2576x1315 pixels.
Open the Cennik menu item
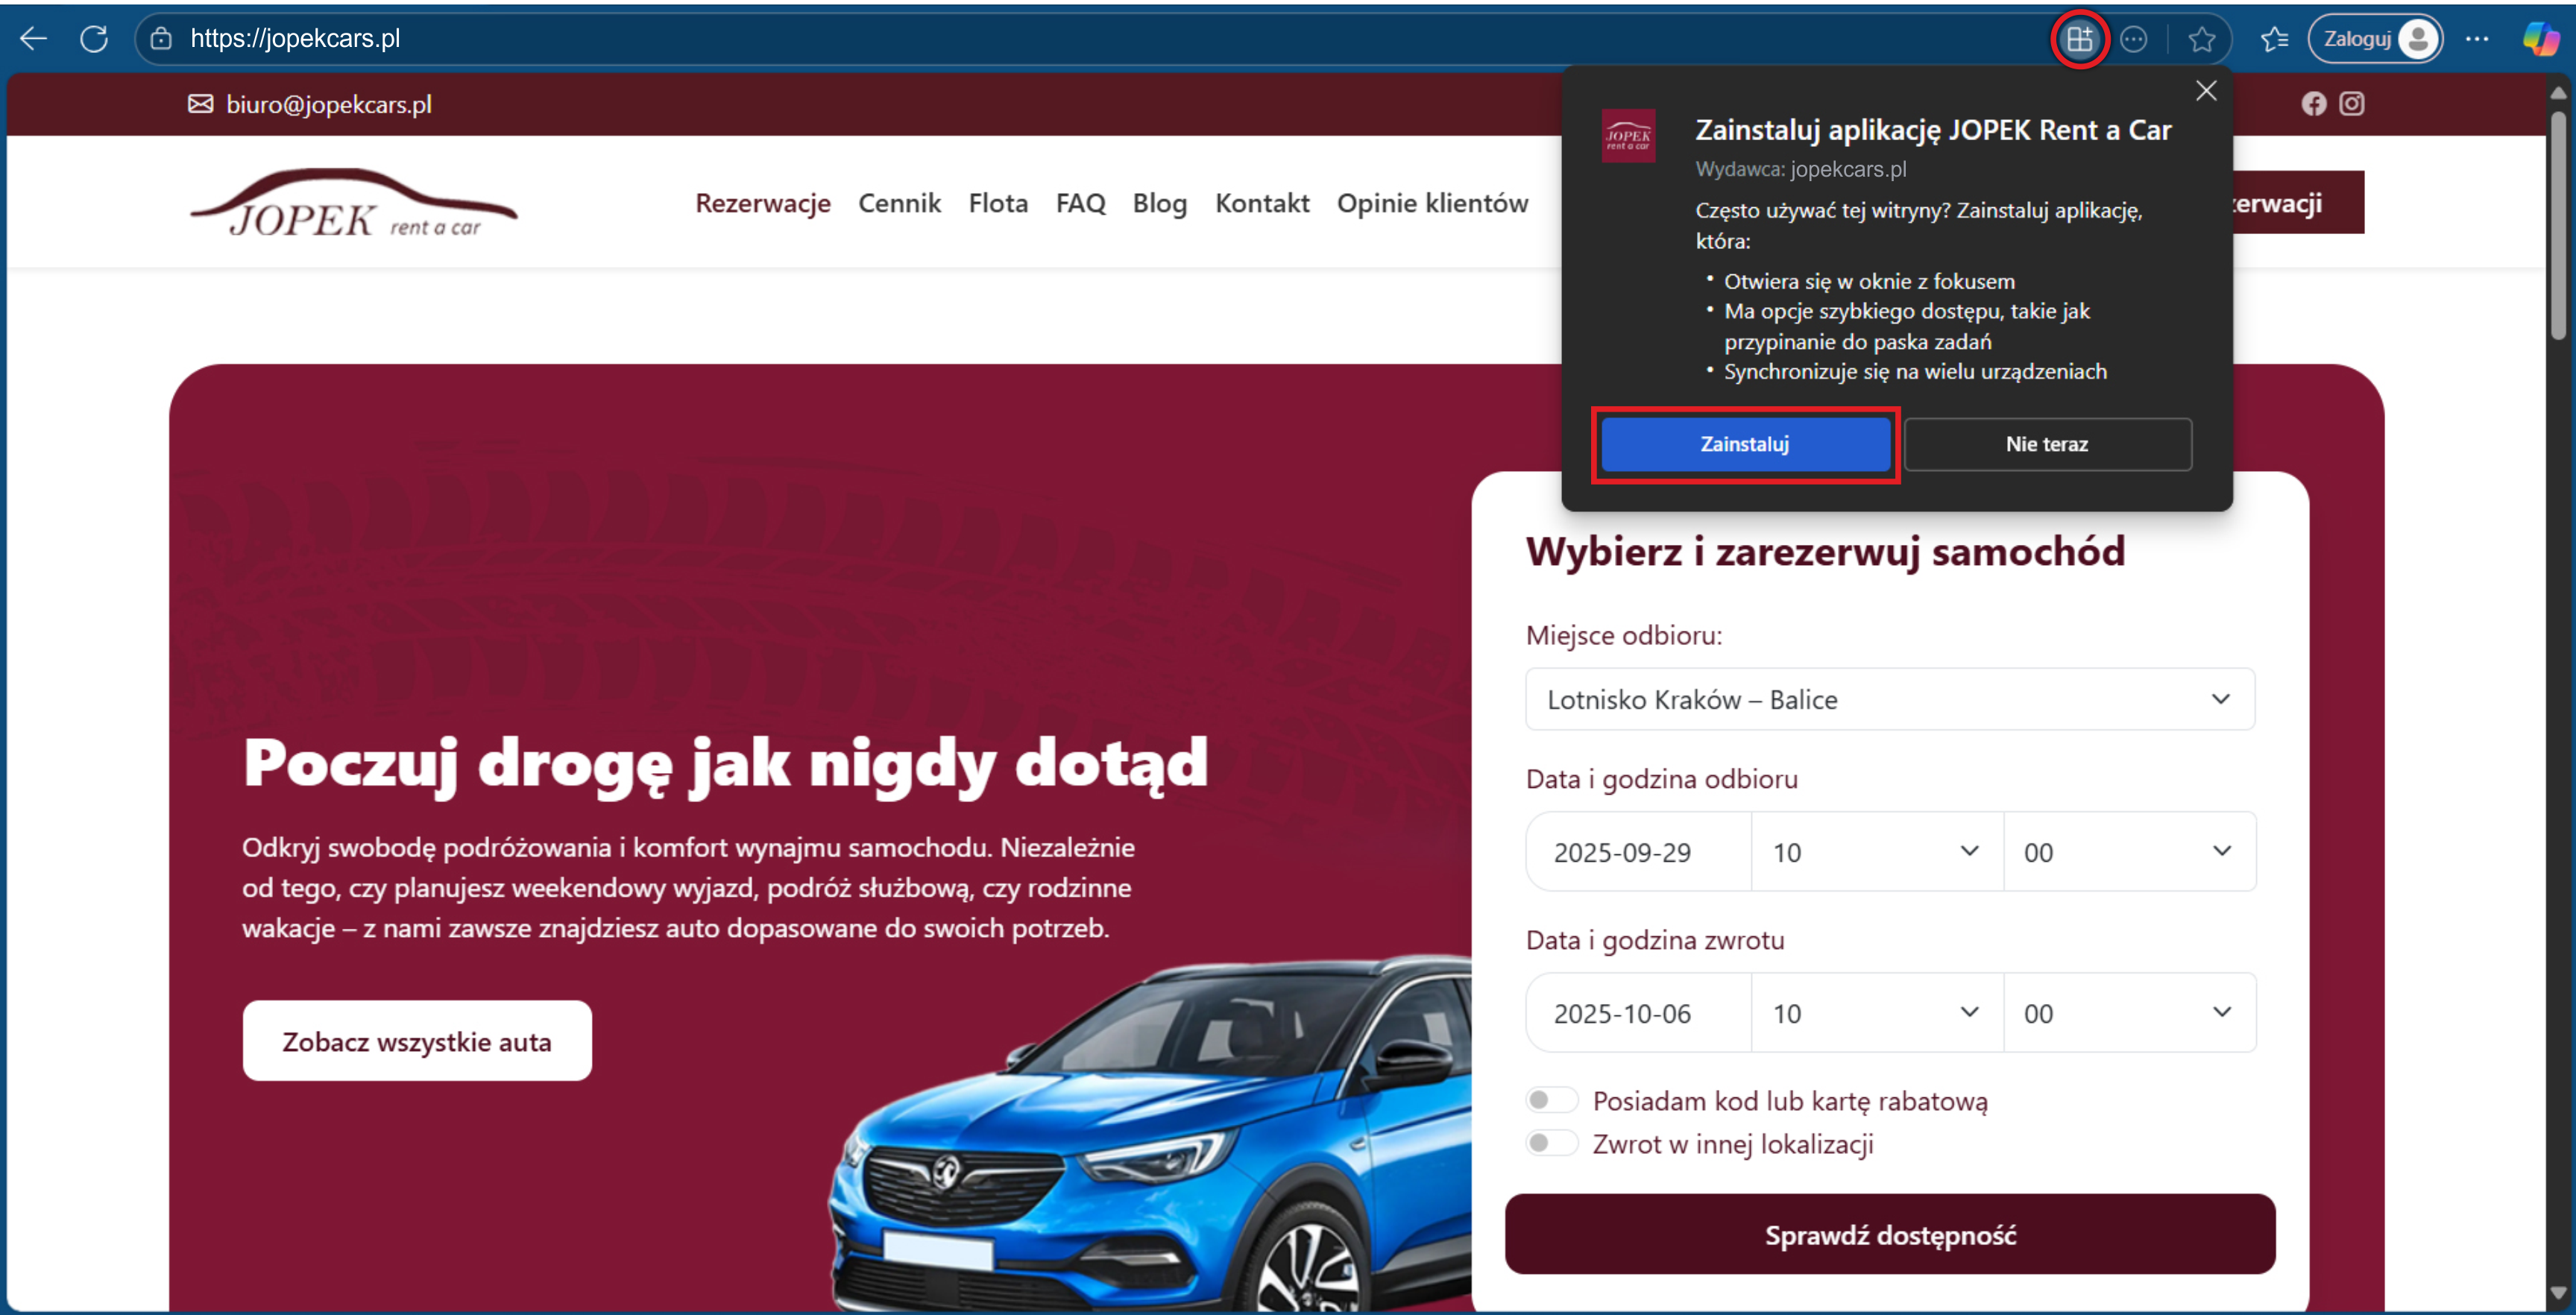point(899,203)
